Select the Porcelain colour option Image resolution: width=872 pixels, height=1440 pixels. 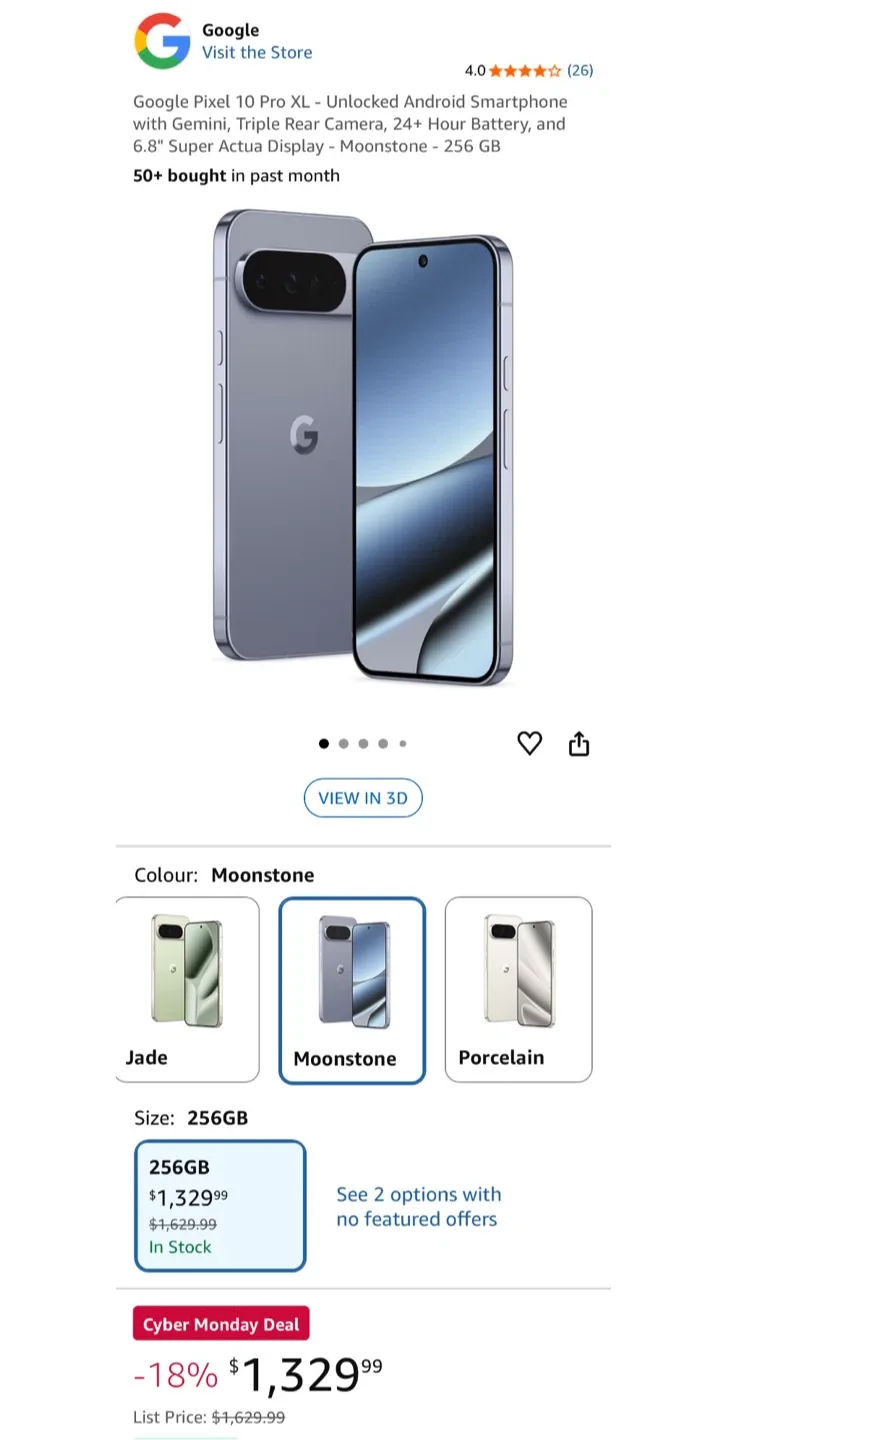[518, 989]
